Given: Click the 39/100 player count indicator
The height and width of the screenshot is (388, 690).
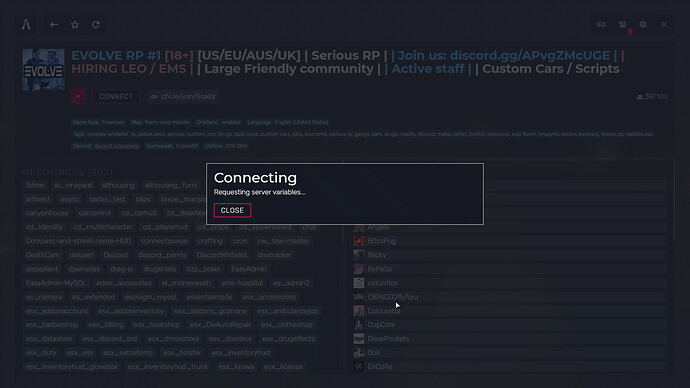Looking at the screenshot, I should tap(652, 97).
